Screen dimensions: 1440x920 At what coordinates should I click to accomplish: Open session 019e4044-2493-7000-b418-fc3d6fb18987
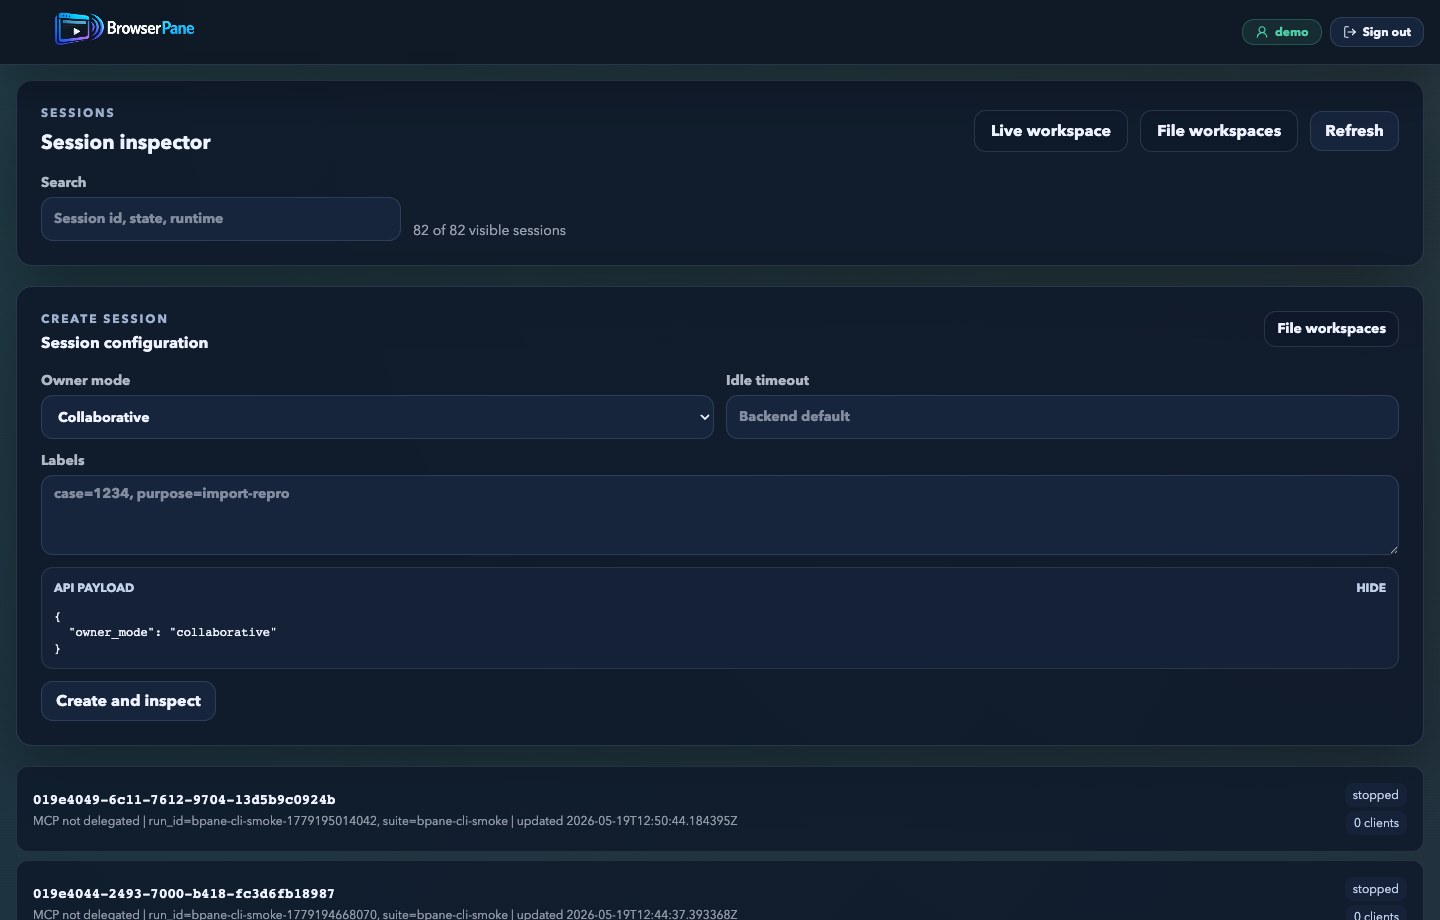tap(720, 891)
